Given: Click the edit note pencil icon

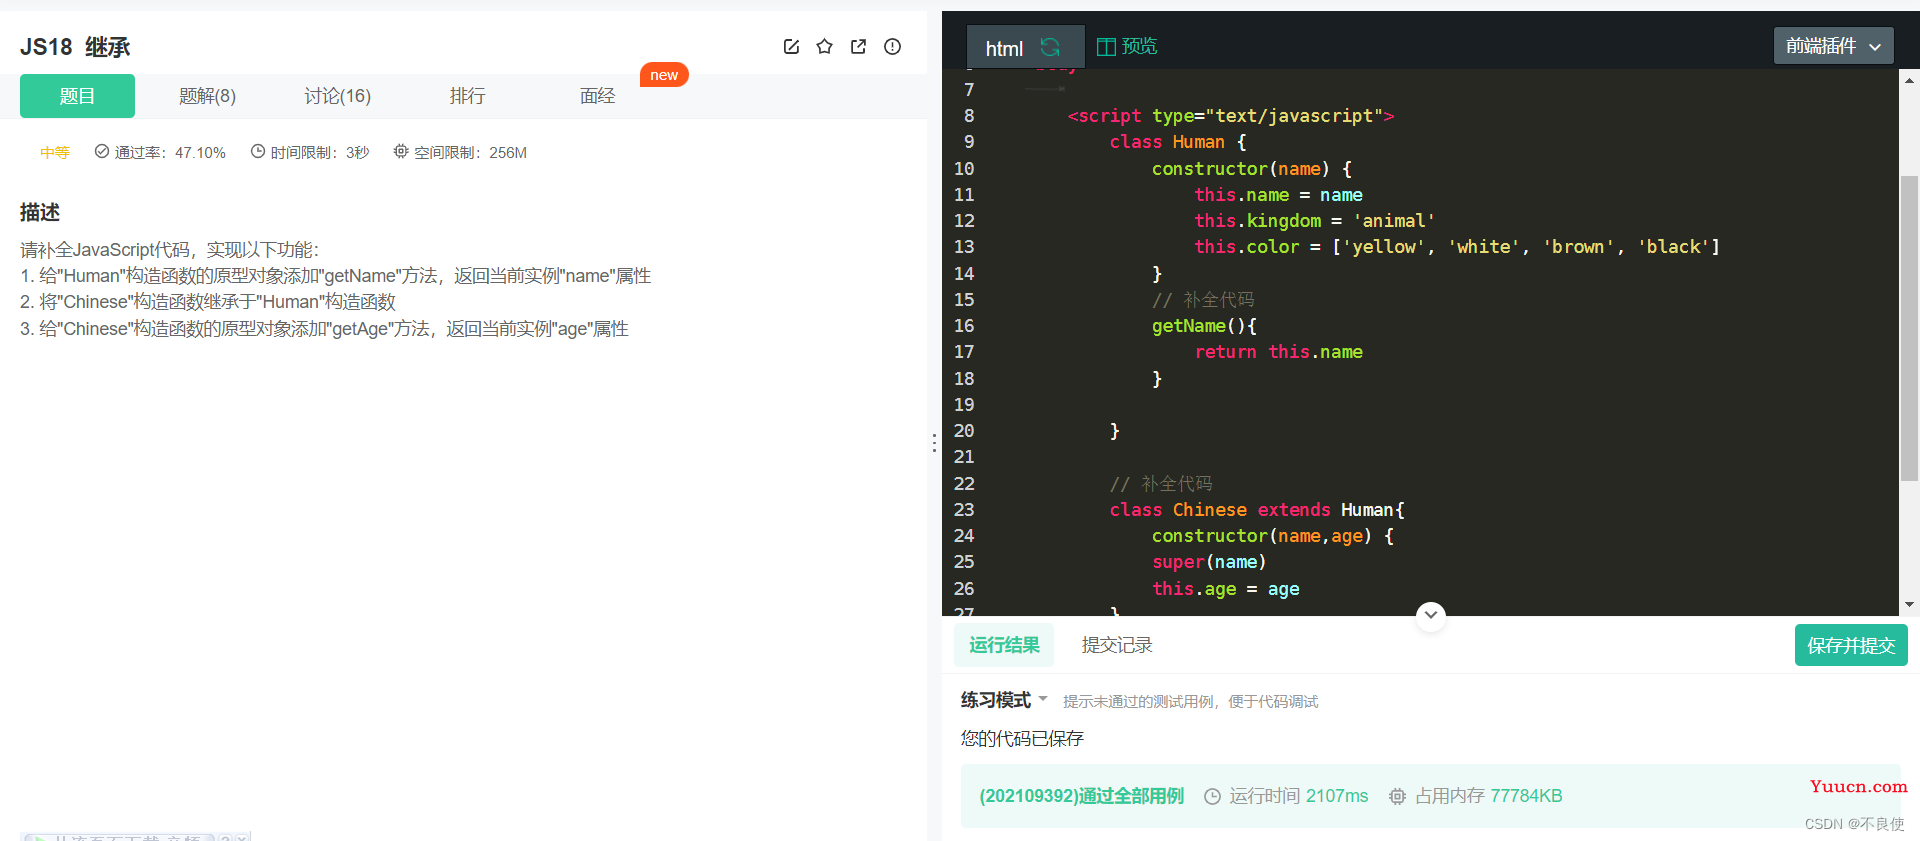Looking at the screenshot, I should point(791,47).
